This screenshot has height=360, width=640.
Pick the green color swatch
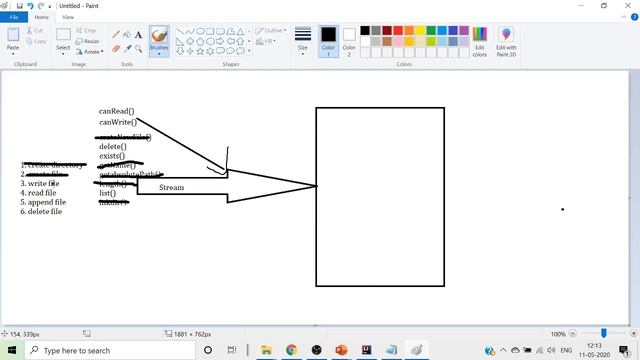pos(431,31)
